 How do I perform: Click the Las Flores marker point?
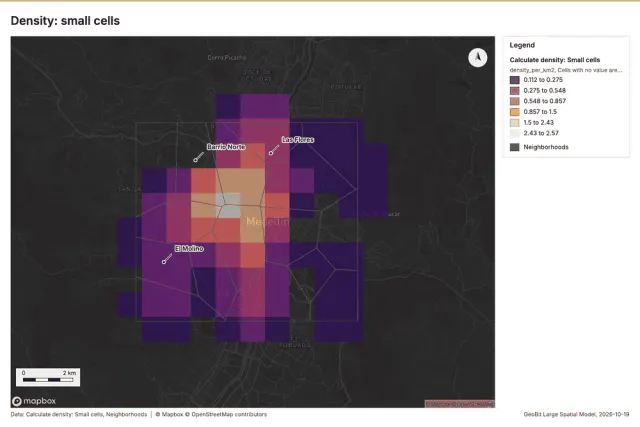coord(271,153)
